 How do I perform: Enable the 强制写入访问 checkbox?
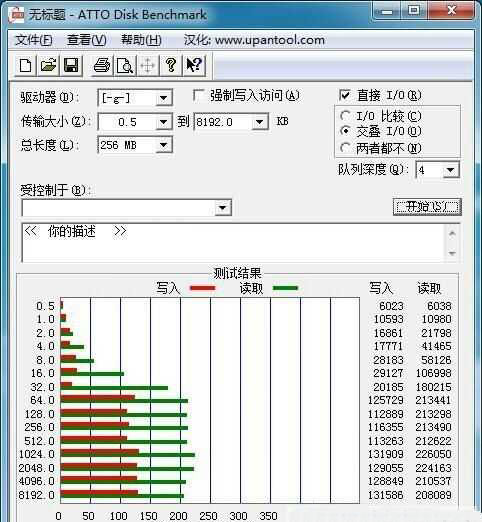coord(199,96)
